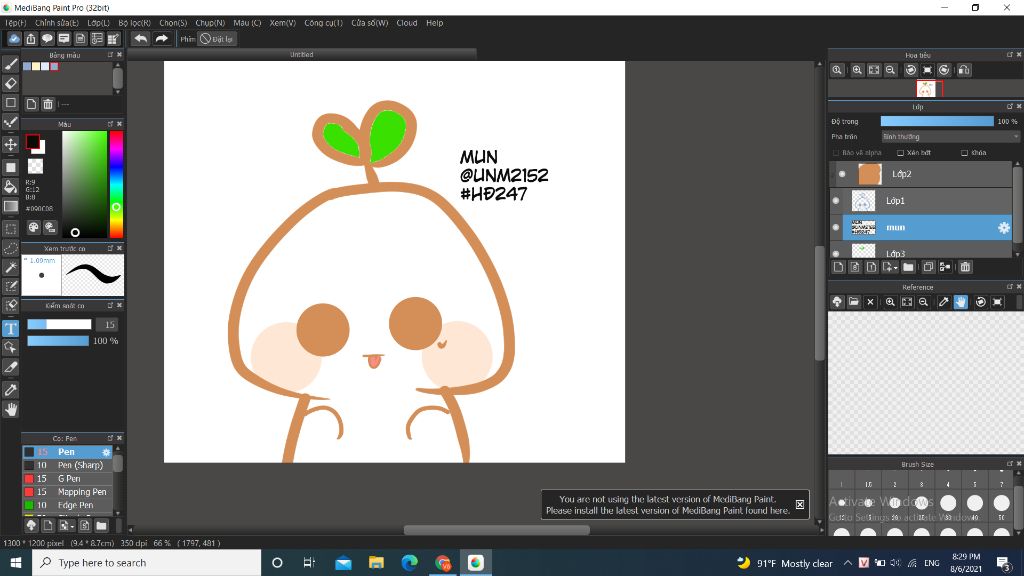1024x576 pixels.
Task: Open the Chỉnh sửa (Edit) menu
Action: pyautogui.click(x=57, y=23)
